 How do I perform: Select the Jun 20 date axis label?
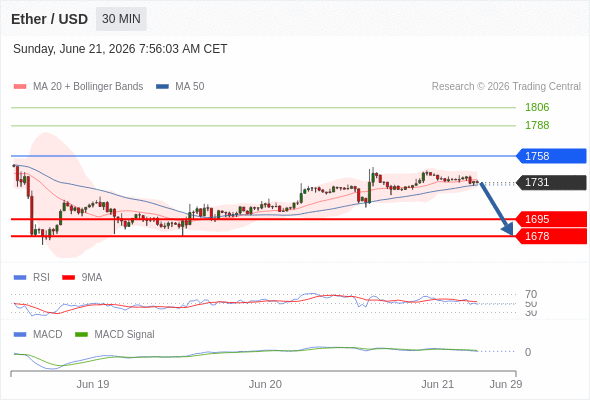(x=265, y=384)
